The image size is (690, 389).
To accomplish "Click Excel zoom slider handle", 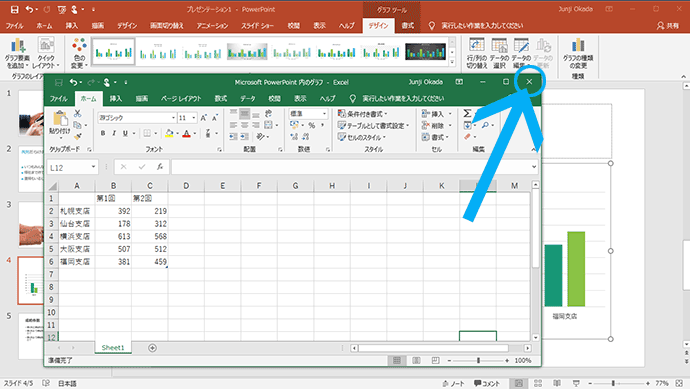I will [x=478, y=360].
